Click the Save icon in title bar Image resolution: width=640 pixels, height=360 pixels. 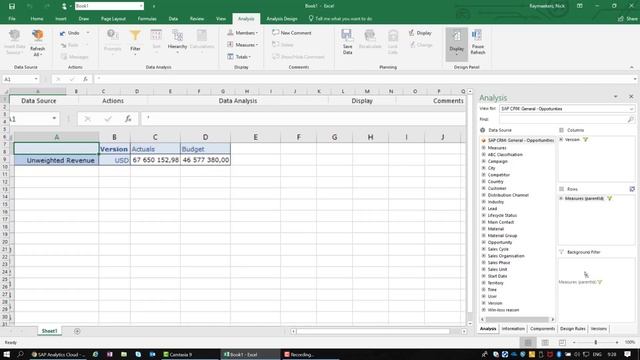point(12,6)
